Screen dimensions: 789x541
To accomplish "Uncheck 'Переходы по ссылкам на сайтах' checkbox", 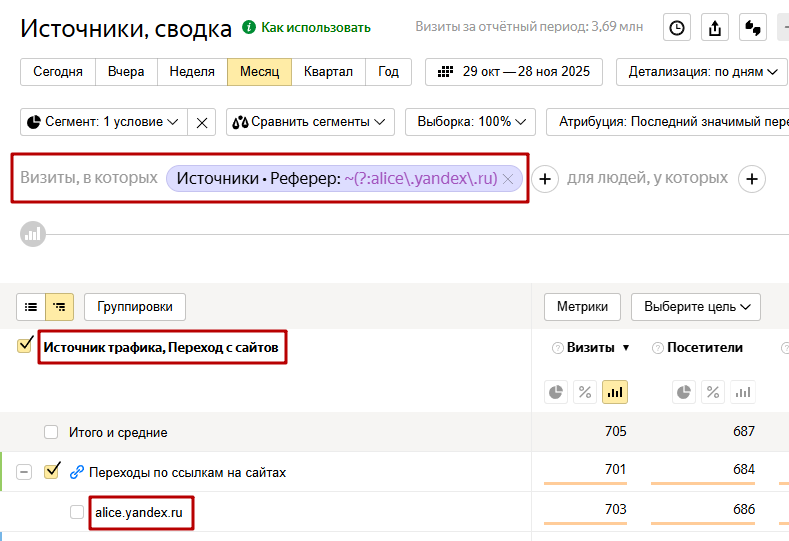I will coord(52,470).
